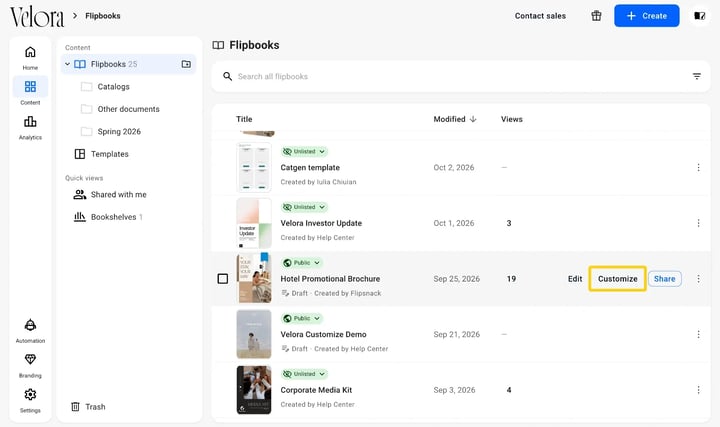Click the Corporate Media Kit title
The image size is (720, 427).
316,390
